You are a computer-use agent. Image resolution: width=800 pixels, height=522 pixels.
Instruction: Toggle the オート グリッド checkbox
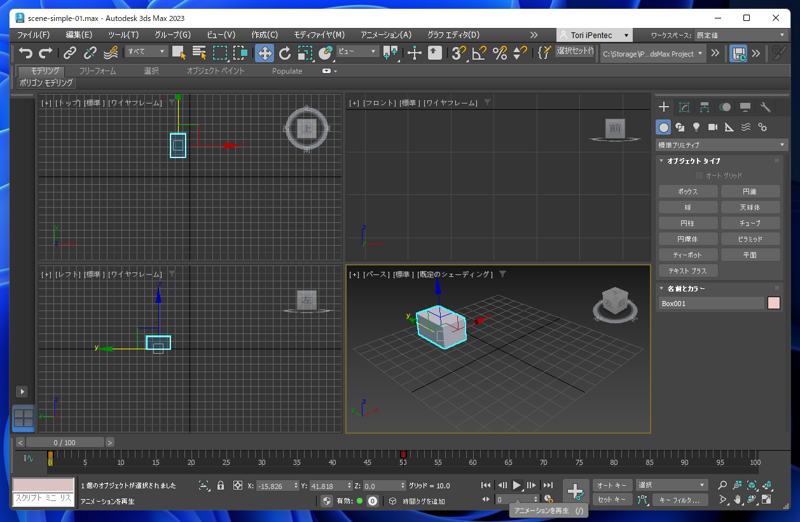(x=700, y=176)
